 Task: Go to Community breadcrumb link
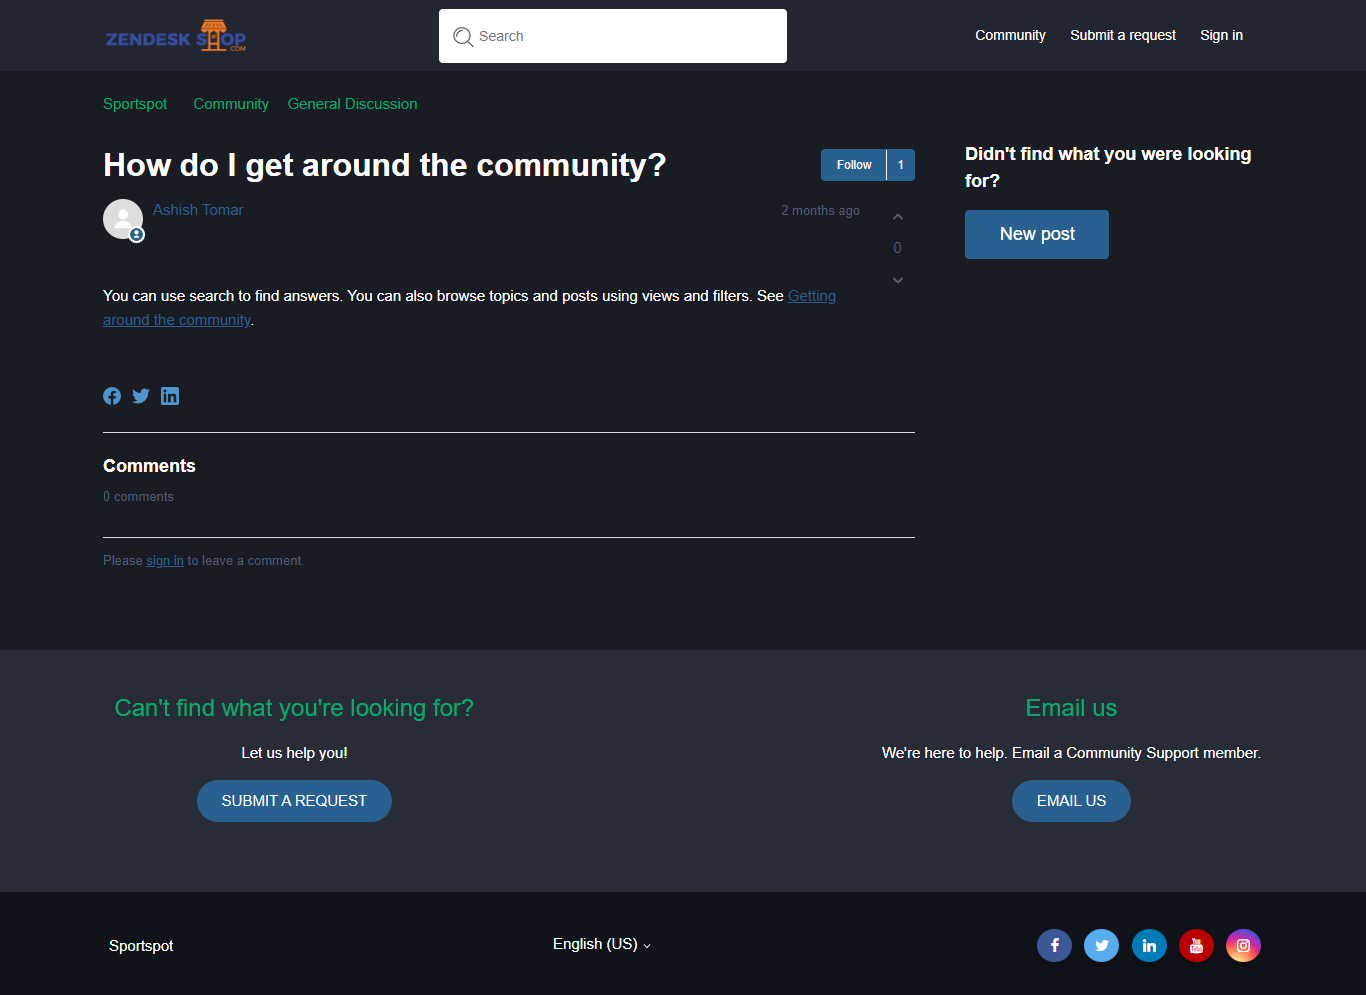231,104
